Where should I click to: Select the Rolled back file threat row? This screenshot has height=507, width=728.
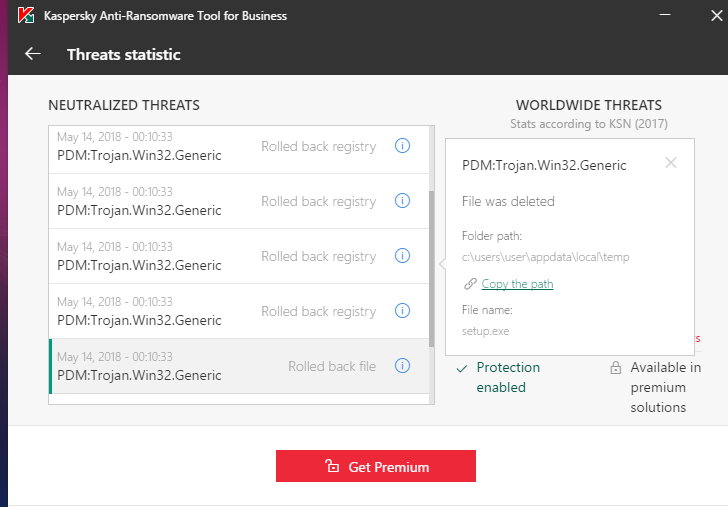(239, 366)
